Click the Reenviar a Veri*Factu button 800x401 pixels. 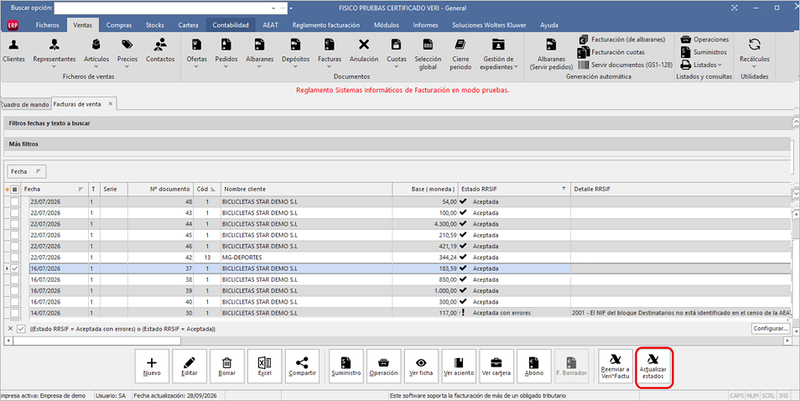click(x=615, y=366)
